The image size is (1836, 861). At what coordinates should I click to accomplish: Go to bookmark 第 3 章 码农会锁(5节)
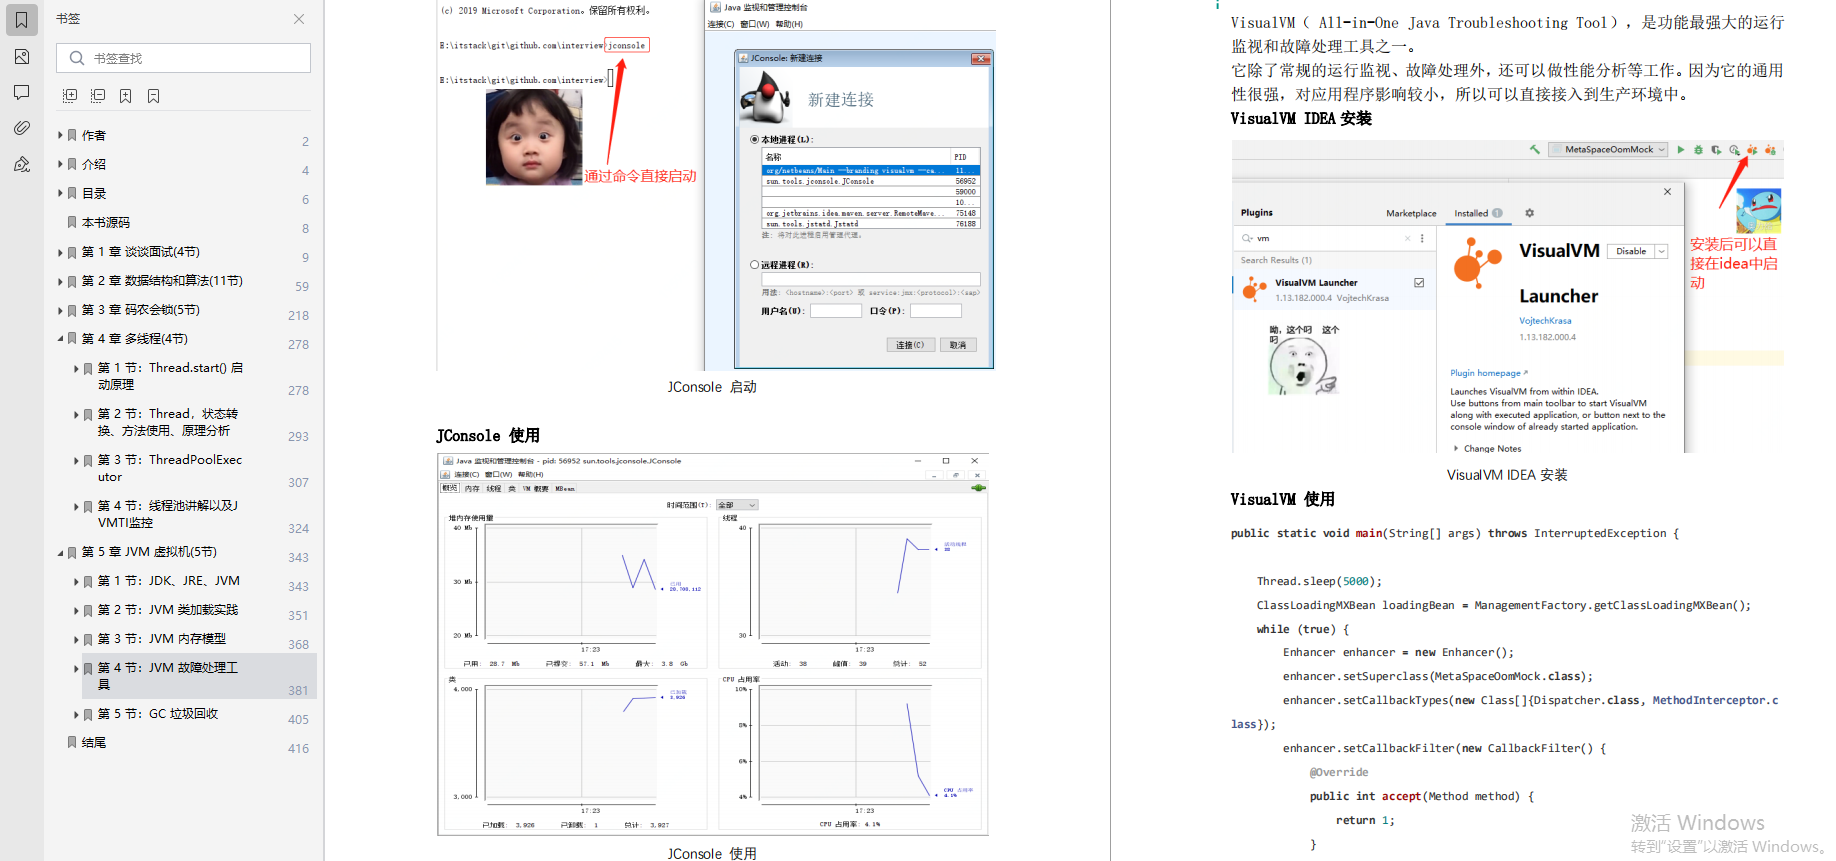click(141, 310)
